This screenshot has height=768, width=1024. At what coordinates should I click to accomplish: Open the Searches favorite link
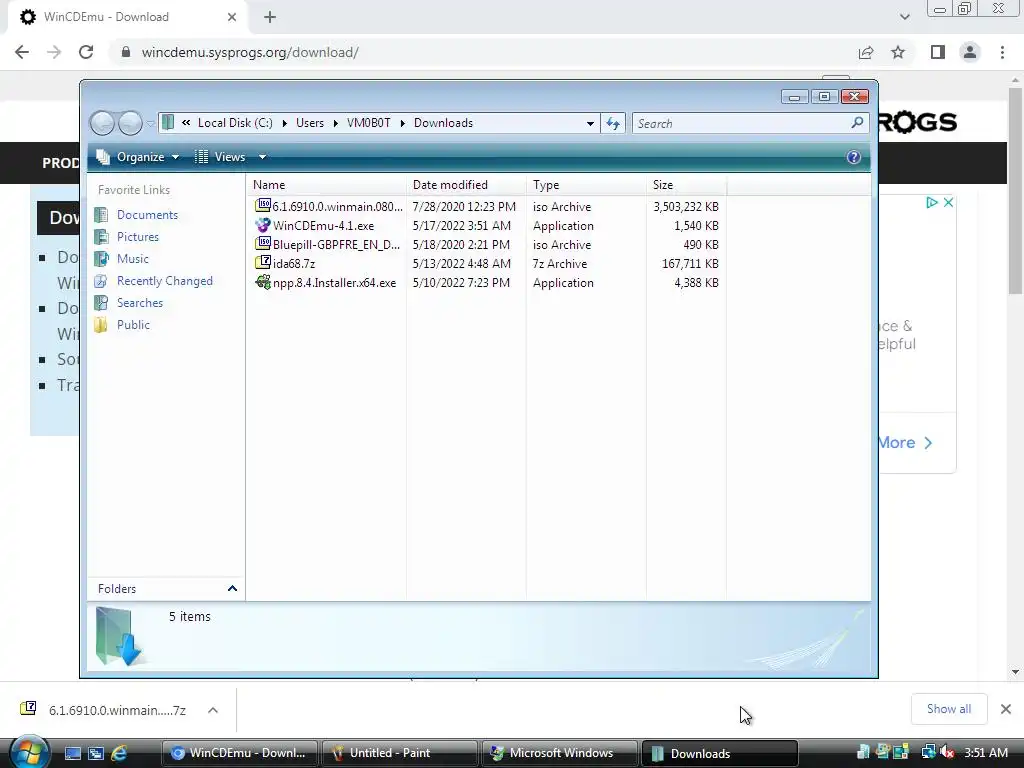[x=140, y=302]
